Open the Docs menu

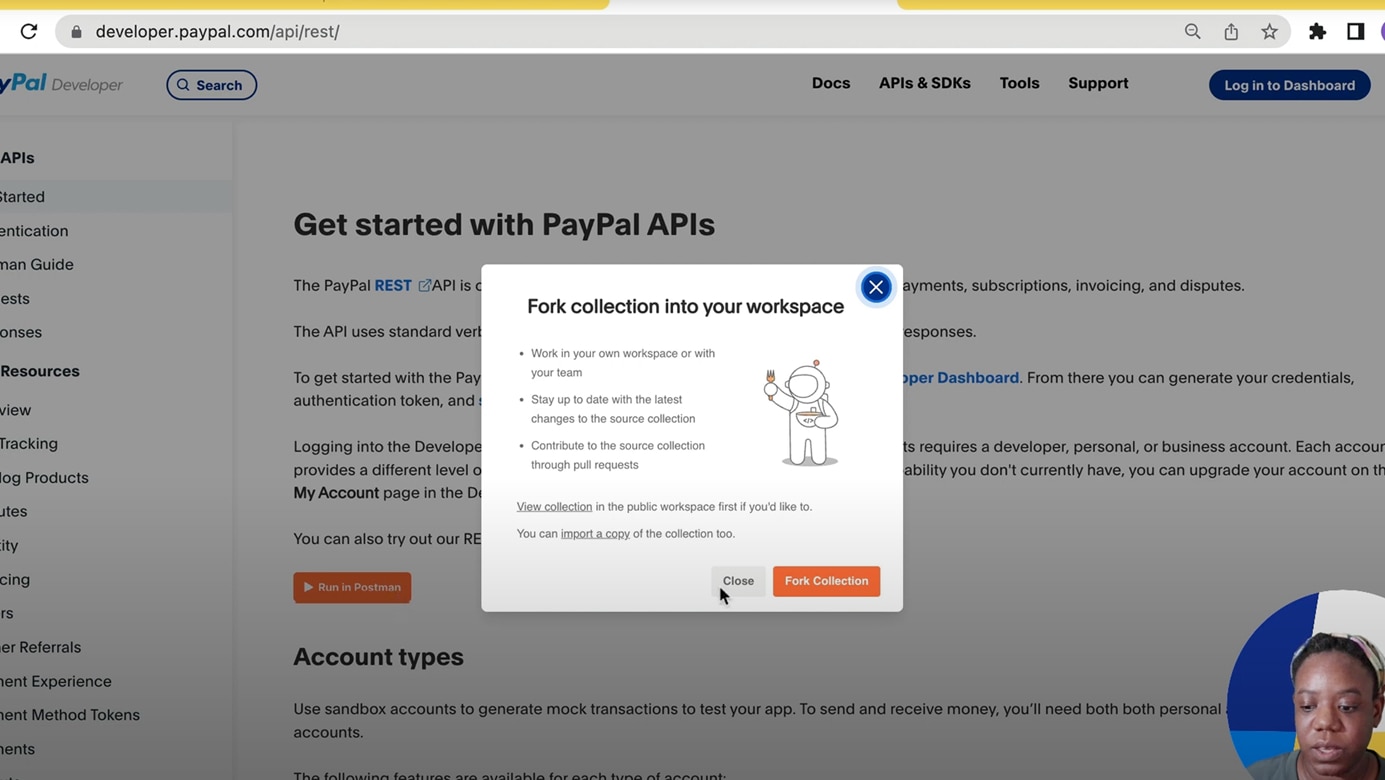[x=831, y=83]
